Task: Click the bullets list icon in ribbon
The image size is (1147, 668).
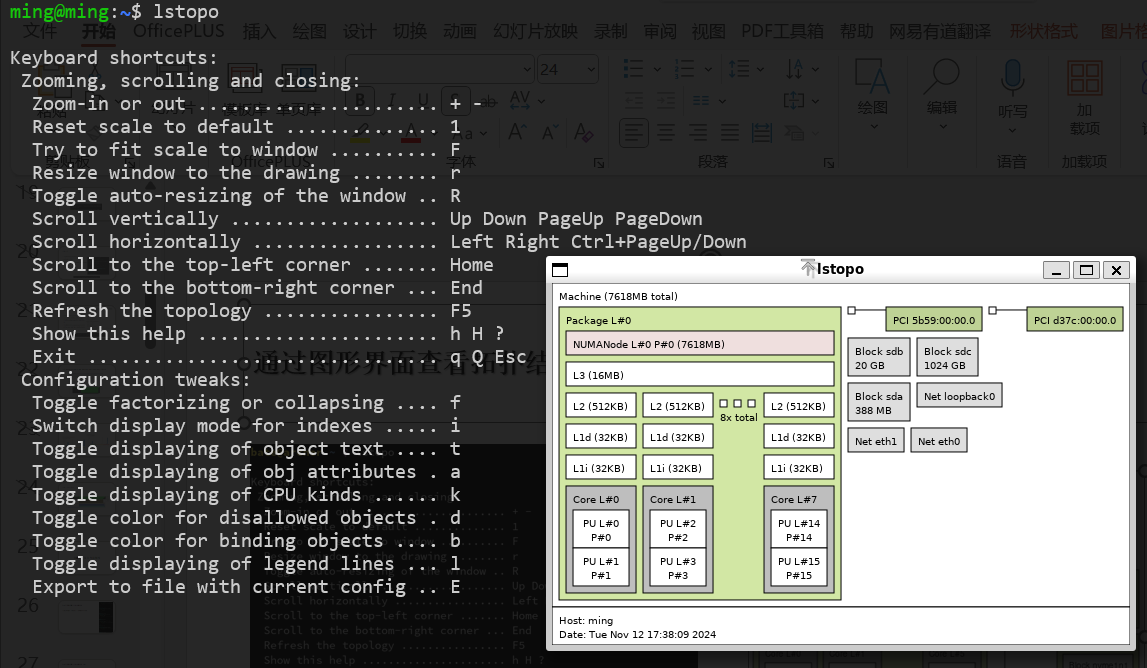Action: [x=633, y=70]
